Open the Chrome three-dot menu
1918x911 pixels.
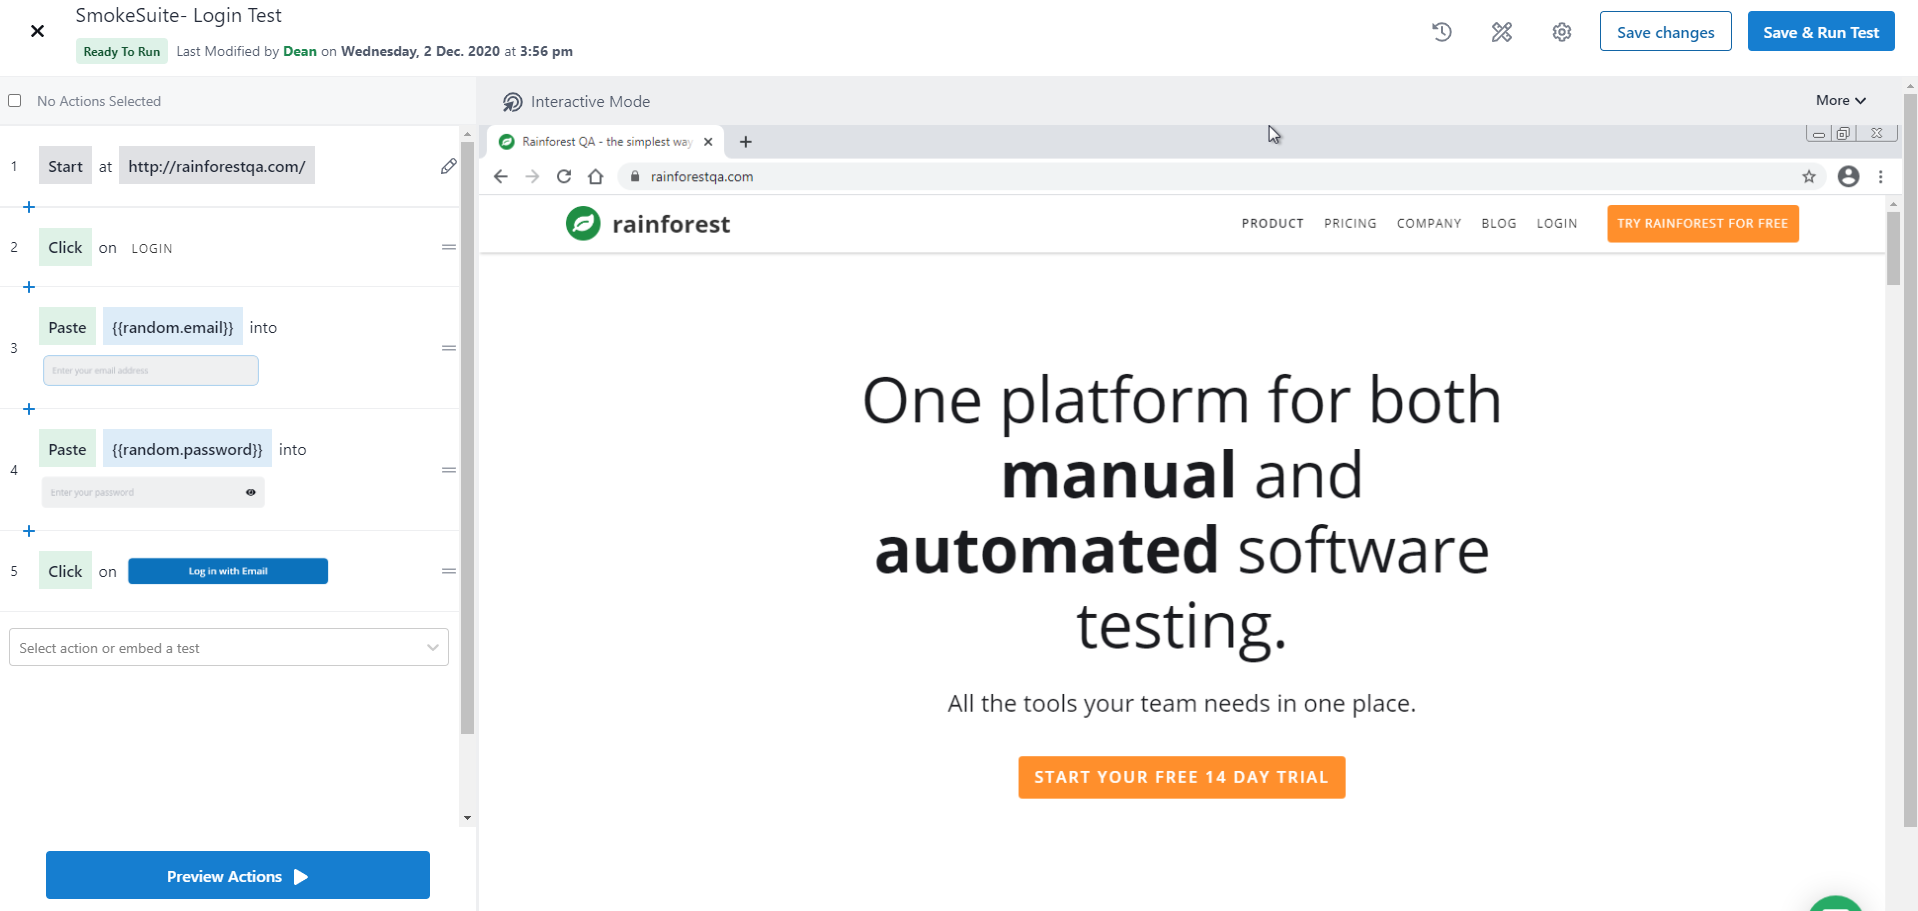click(x=1880, y=177)
